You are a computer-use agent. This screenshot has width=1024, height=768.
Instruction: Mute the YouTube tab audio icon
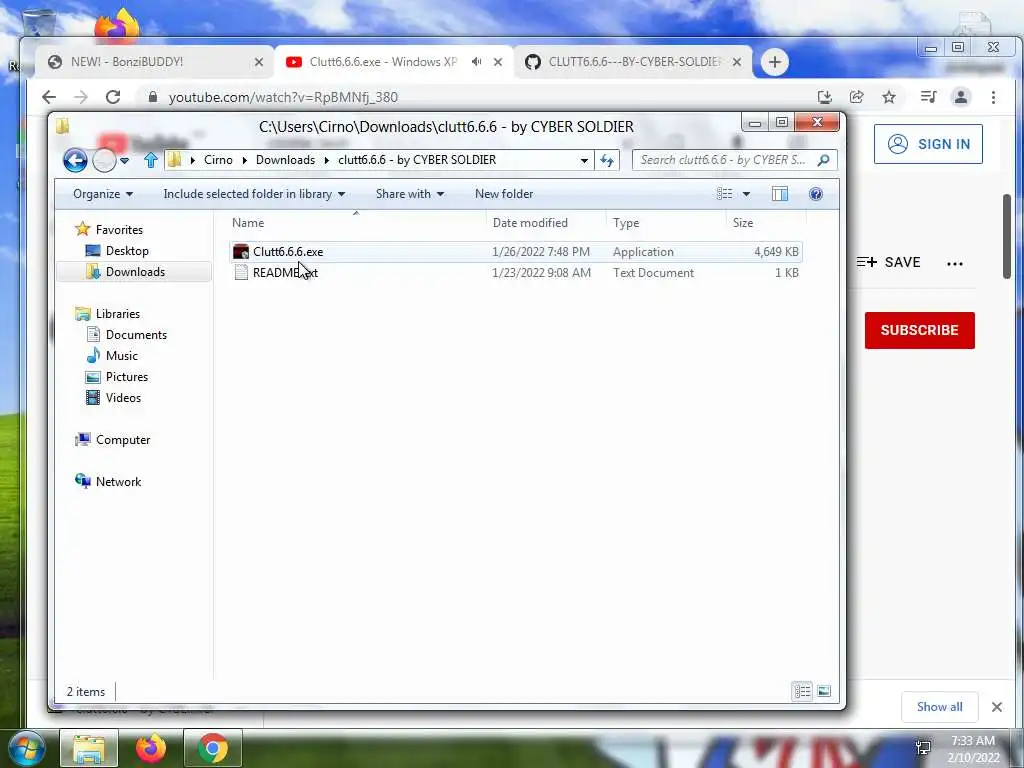477,62
